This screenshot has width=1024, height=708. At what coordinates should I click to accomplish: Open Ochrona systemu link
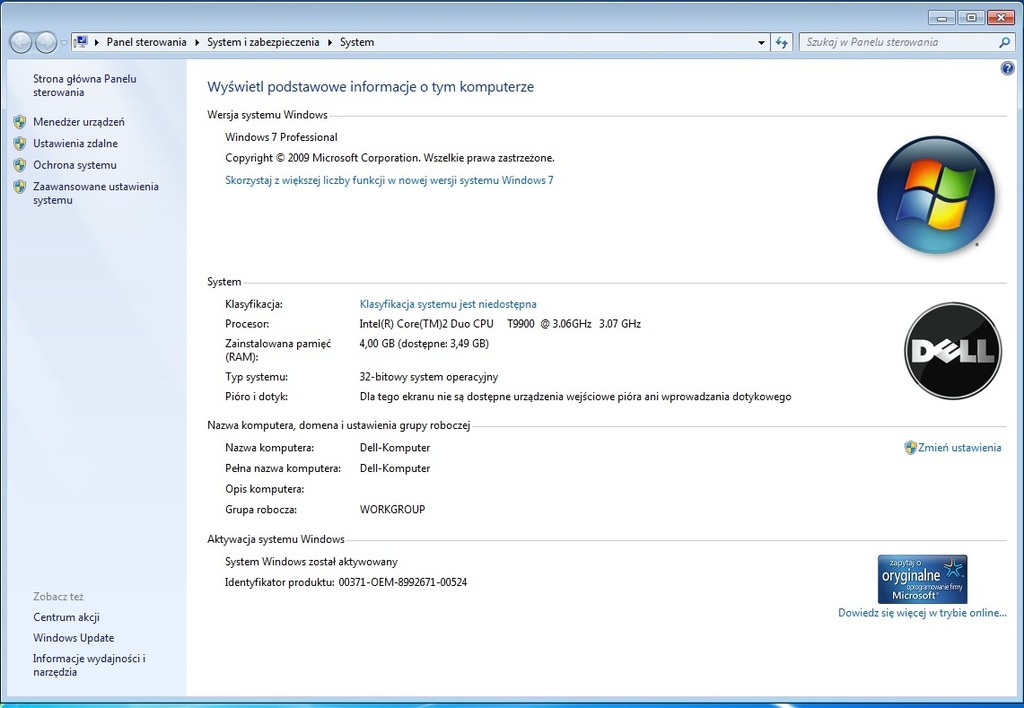point(74,165)
